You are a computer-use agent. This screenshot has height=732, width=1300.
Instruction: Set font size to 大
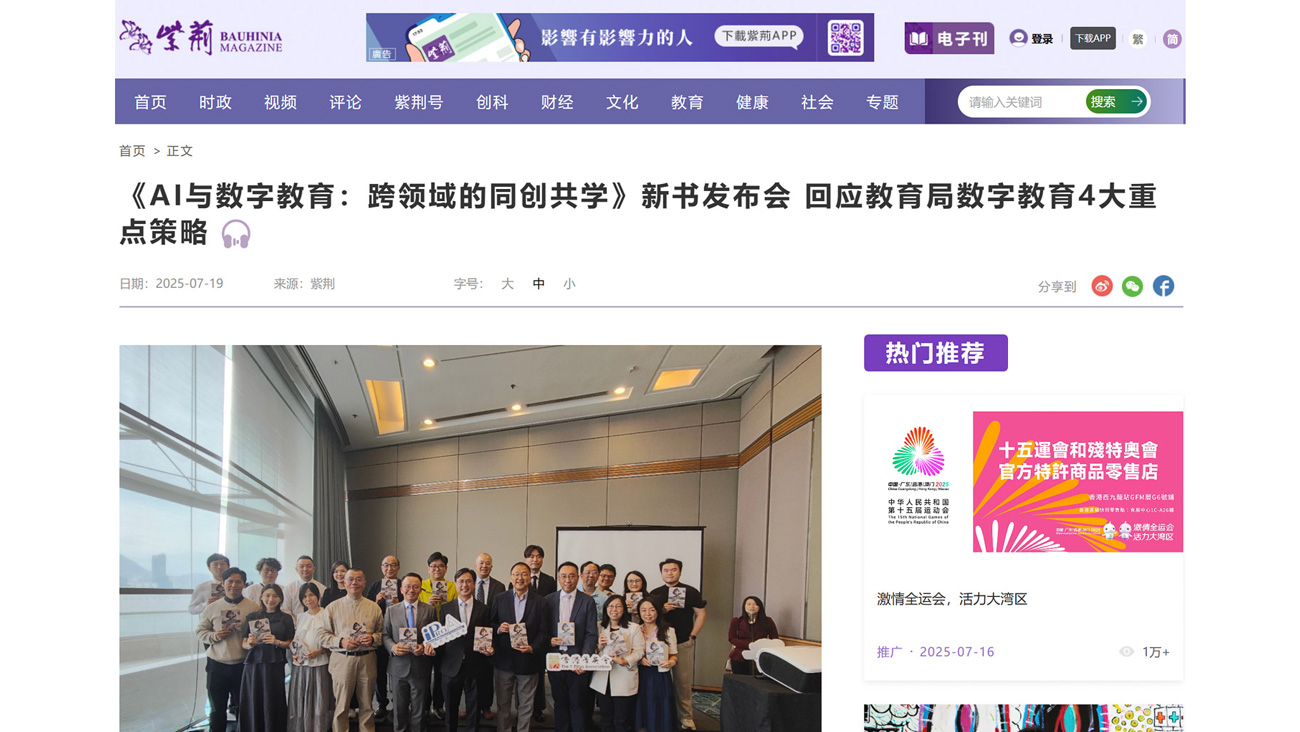click(x=507, y=284)
